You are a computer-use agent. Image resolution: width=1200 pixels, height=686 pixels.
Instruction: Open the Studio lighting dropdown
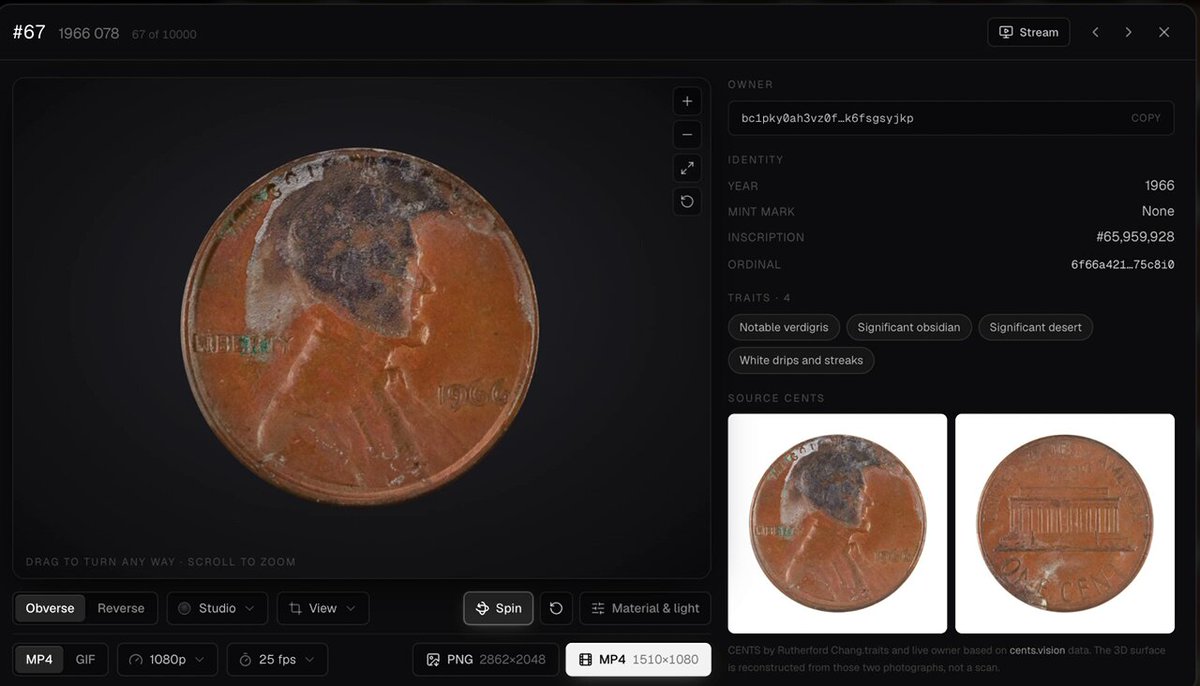tap(217, 608)
